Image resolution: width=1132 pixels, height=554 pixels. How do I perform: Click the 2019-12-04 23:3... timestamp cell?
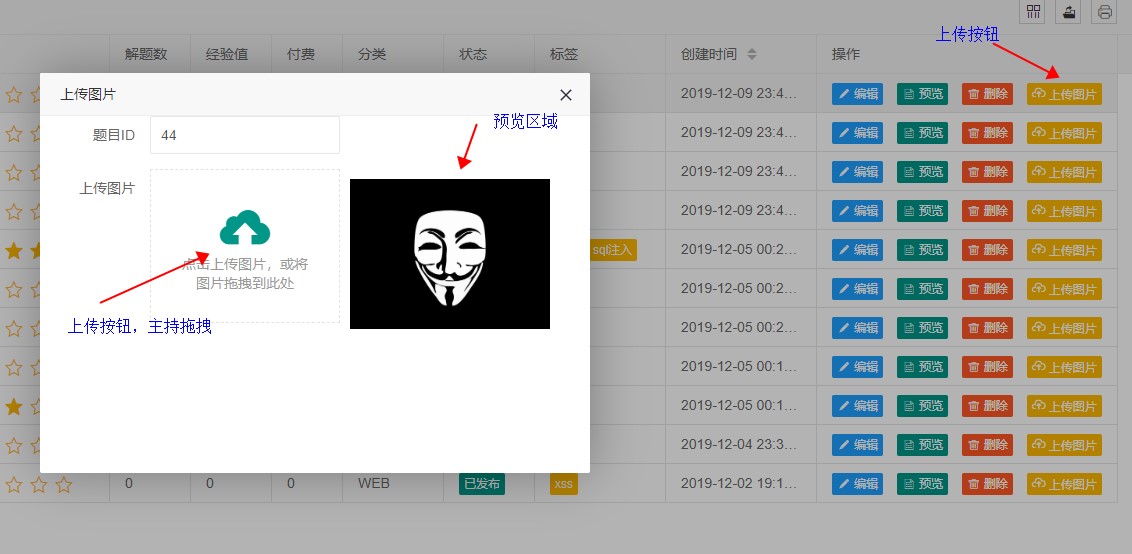739,444
